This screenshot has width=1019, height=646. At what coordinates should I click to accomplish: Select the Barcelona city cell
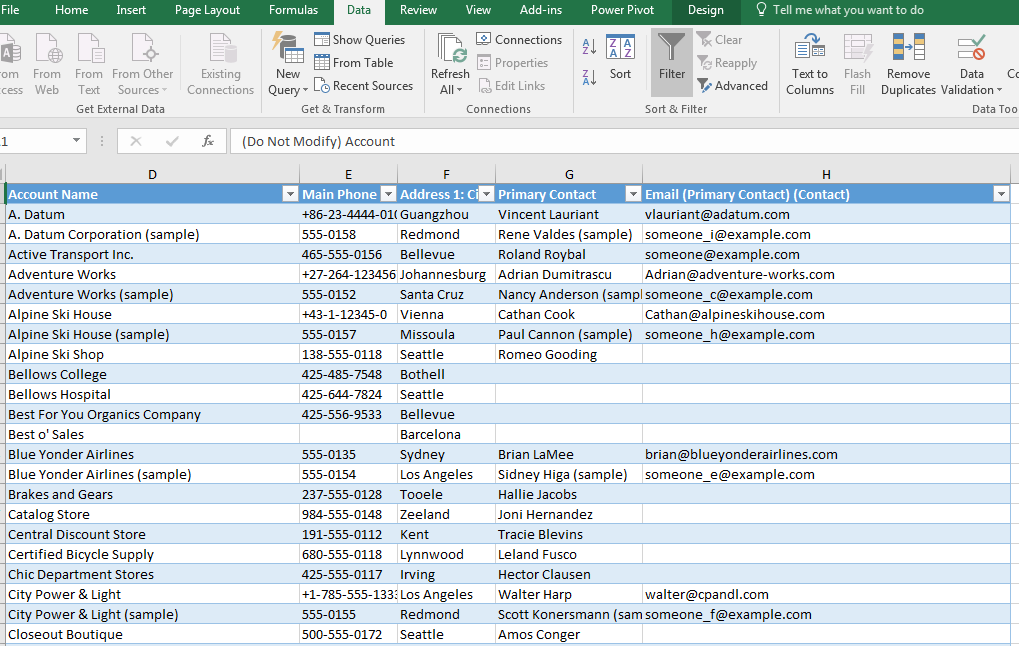tap(446, 434)
